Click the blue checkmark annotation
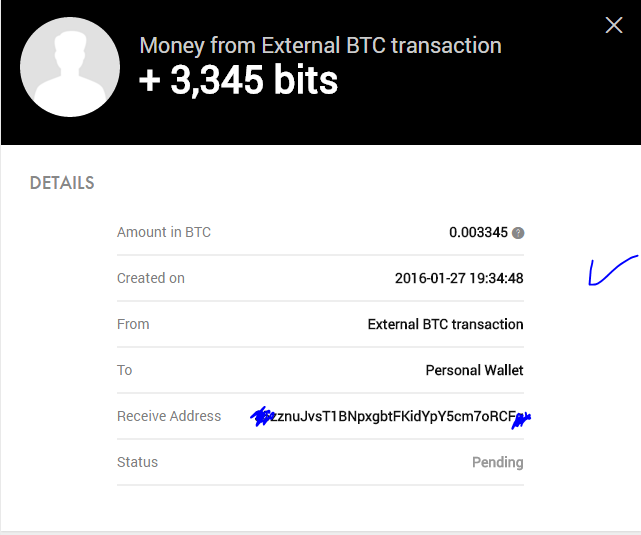 613,271
